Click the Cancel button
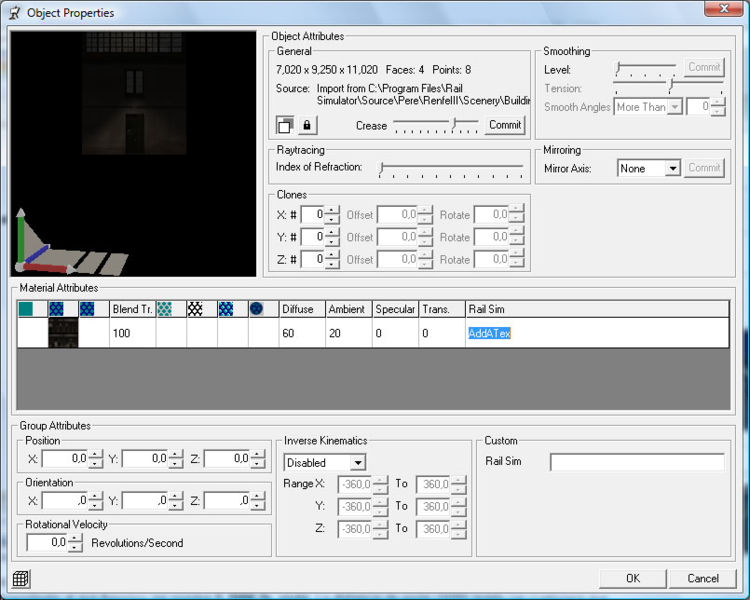 703,578
